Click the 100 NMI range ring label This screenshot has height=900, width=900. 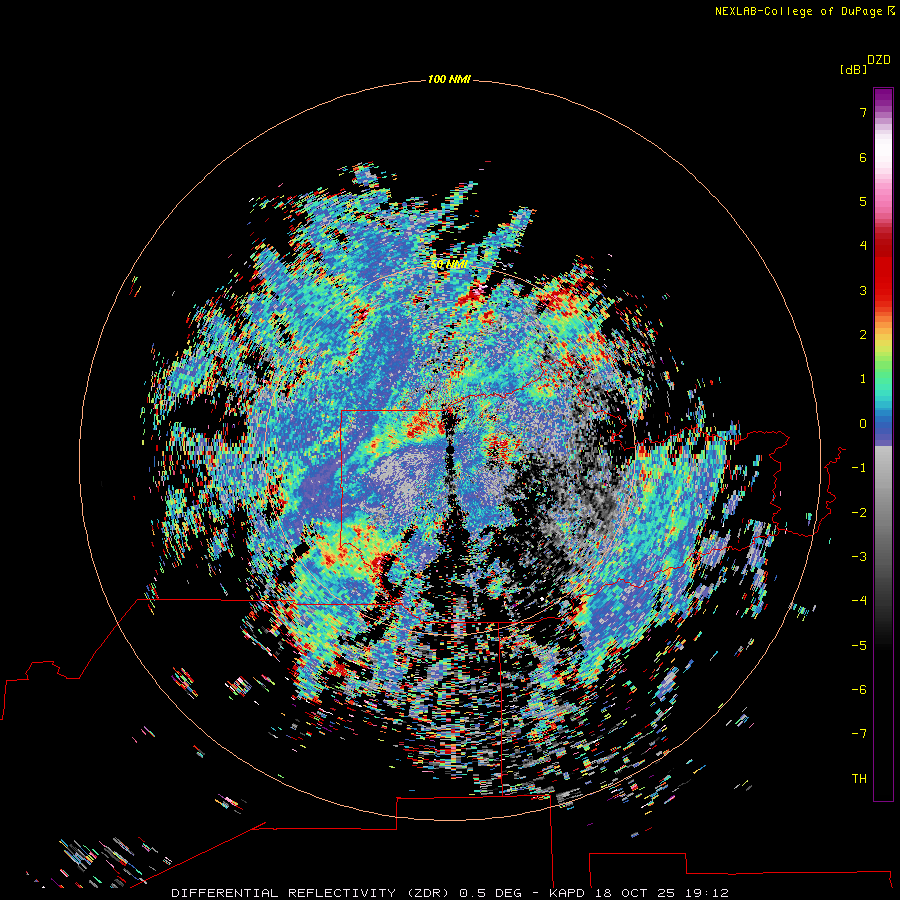coord(449,79)
